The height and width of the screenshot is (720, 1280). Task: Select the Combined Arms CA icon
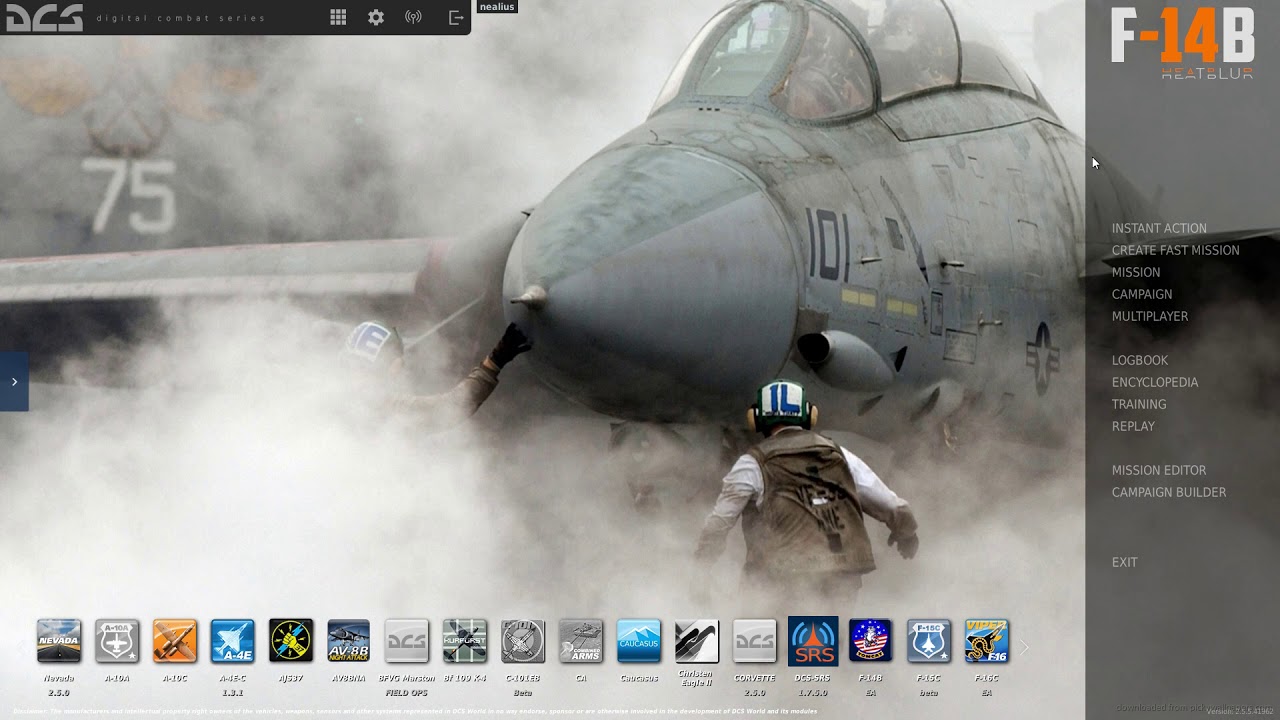pyautogui.click(x=581, y=641)
